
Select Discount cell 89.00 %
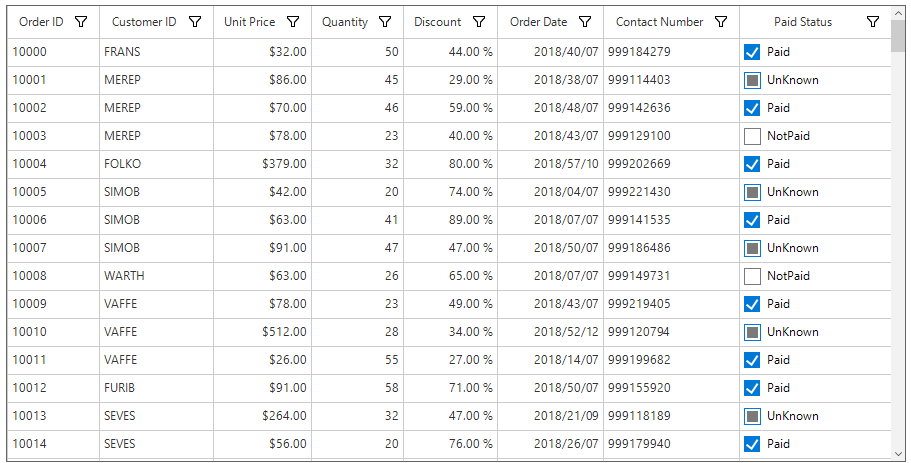coord(451,220)
